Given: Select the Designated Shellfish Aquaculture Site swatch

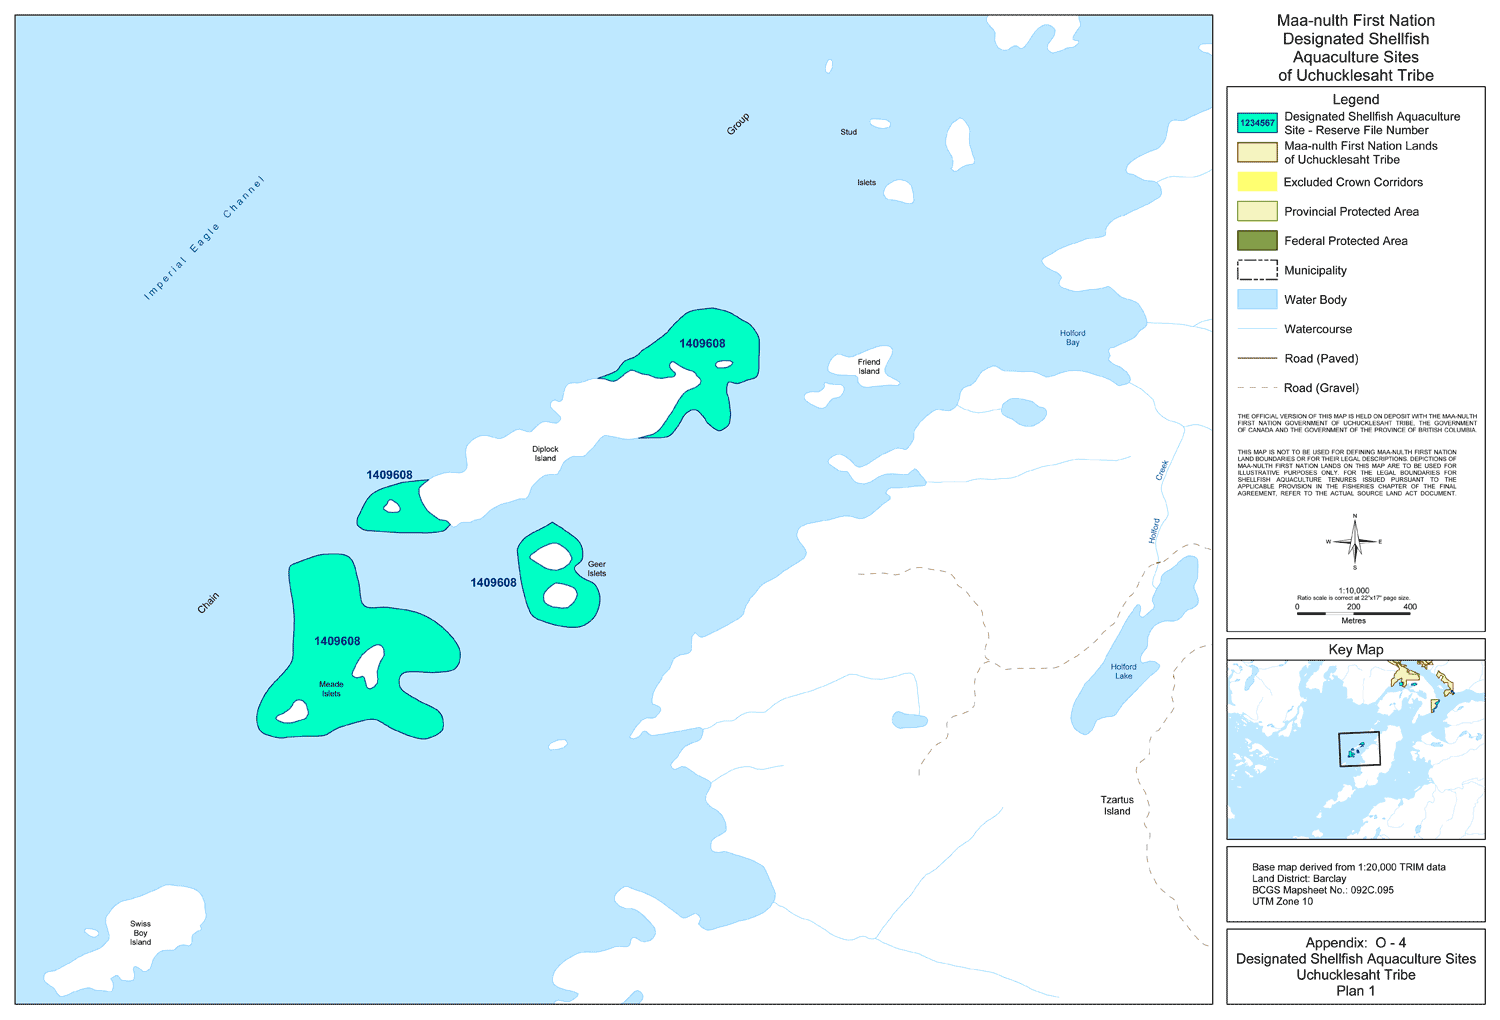Looking at the screenshot, I should coord(1257,123).
